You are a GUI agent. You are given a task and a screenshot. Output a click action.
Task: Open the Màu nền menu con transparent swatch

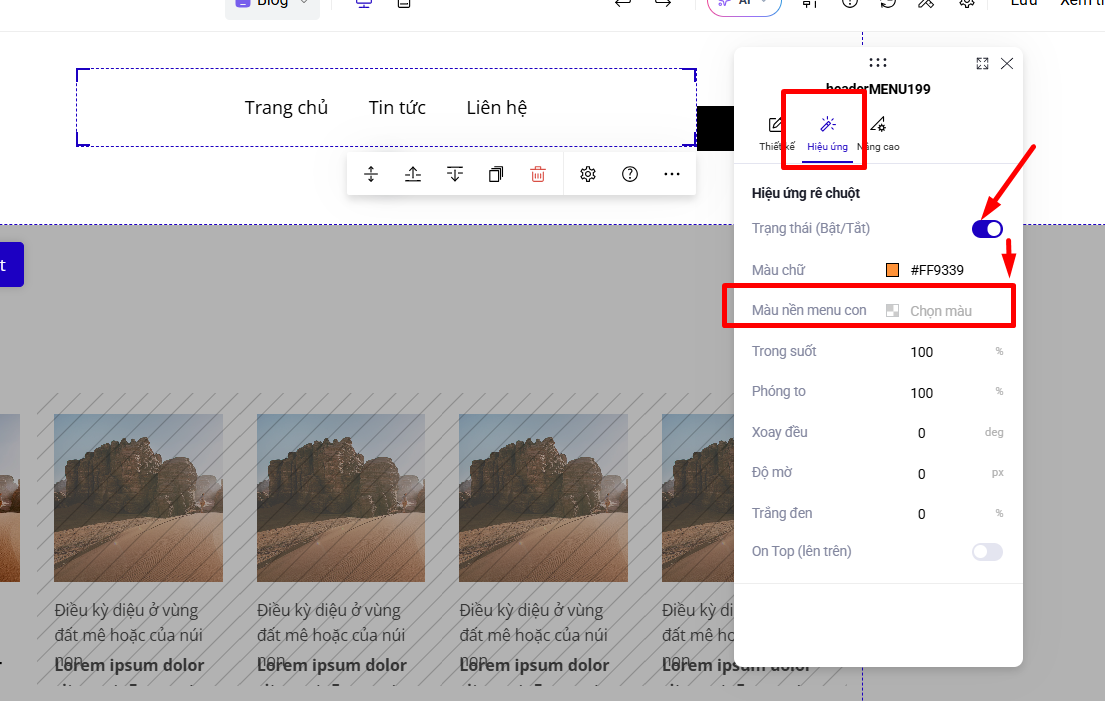pos(892,311)
